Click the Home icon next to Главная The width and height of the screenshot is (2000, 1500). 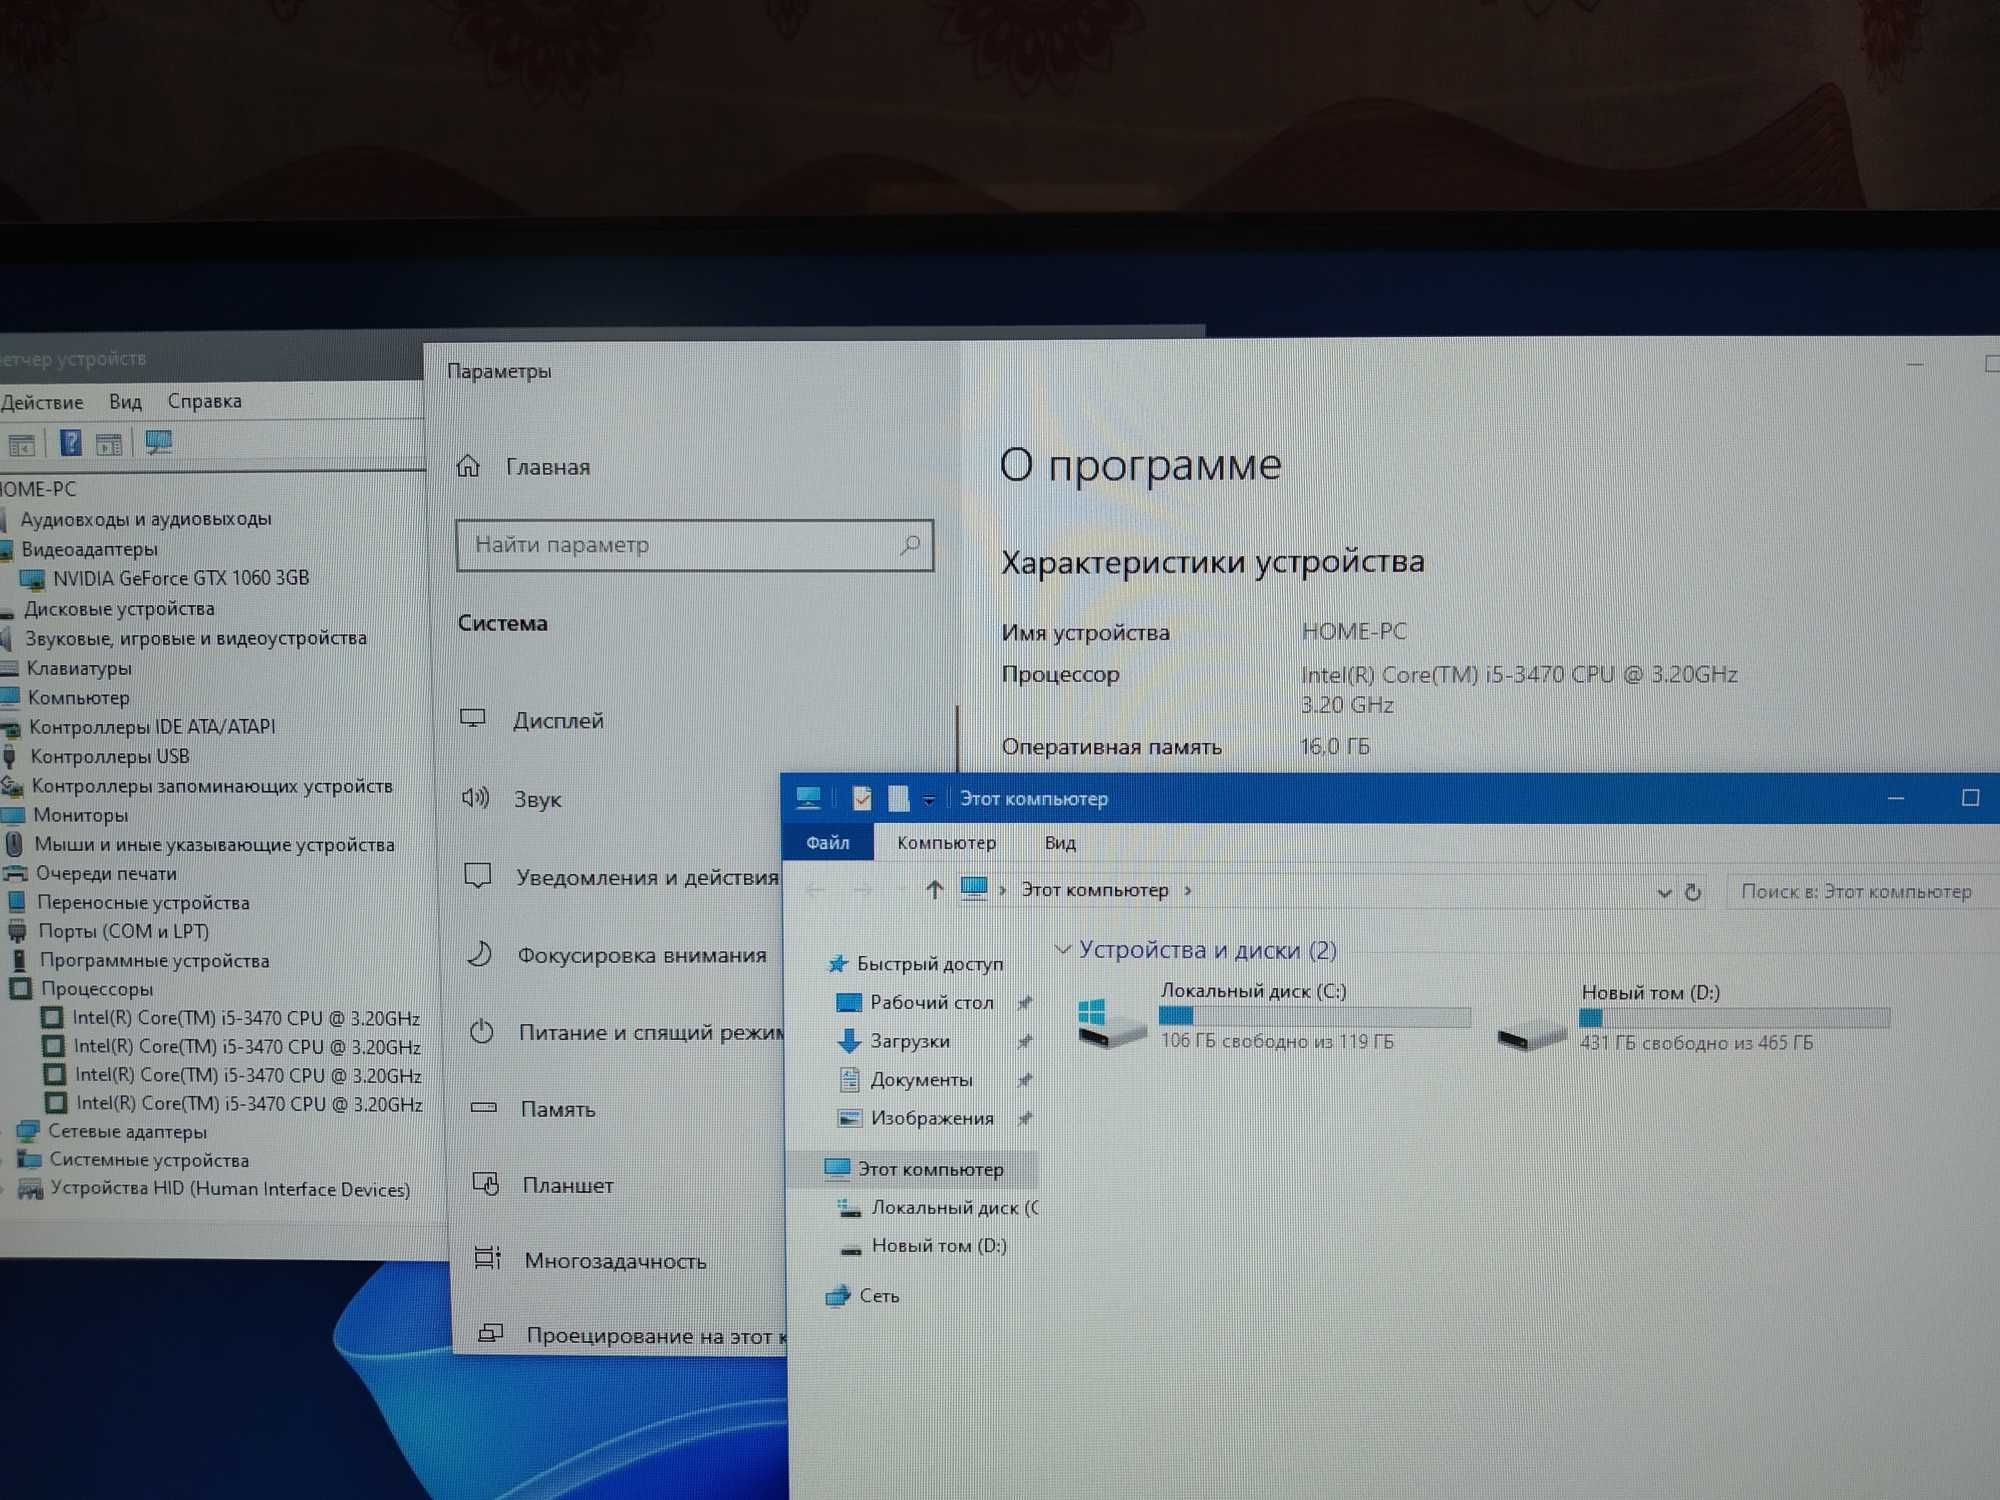click(468, 466)
